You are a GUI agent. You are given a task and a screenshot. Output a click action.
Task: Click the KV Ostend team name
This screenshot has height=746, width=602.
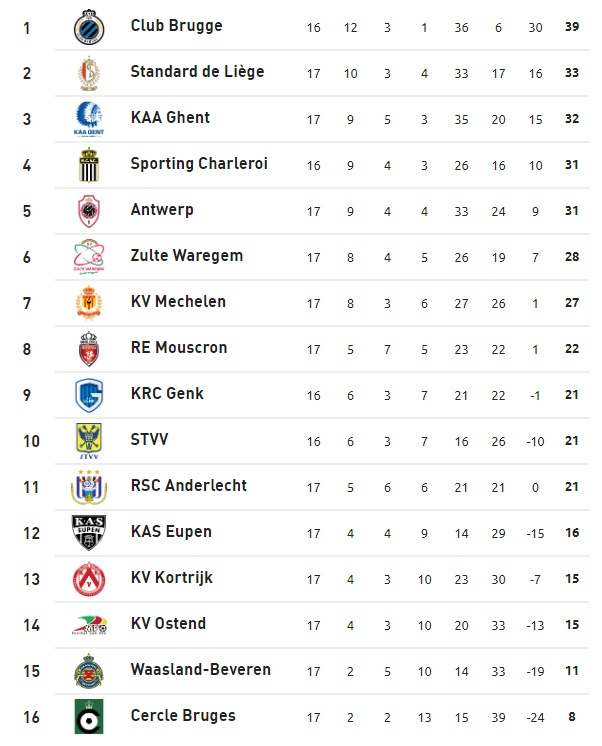point(168,624)
